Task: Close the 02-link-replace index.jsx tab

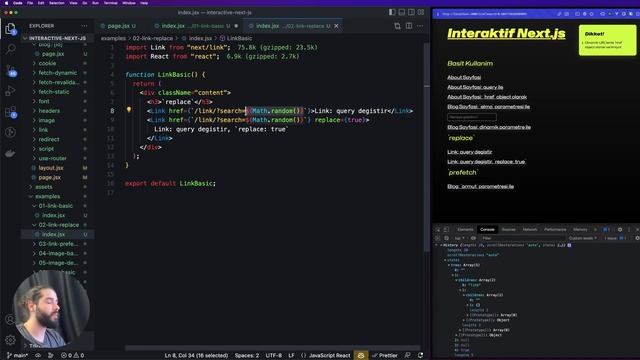Action: coord(336,26)
